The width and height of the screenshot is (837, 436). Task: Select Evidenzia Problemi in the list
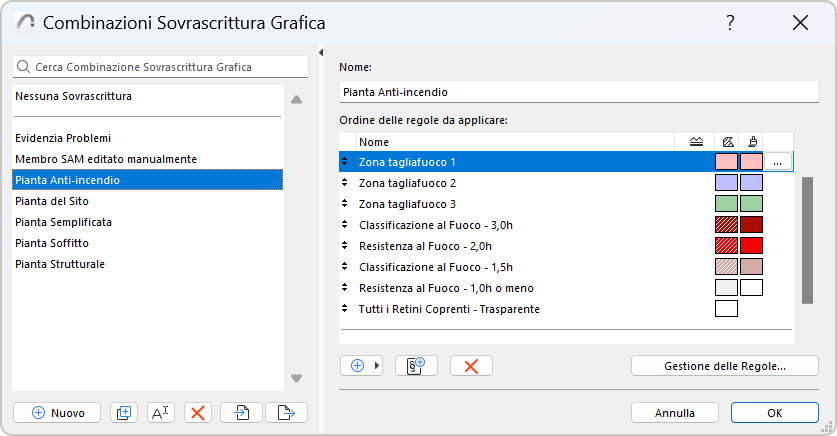coord(63,138)
